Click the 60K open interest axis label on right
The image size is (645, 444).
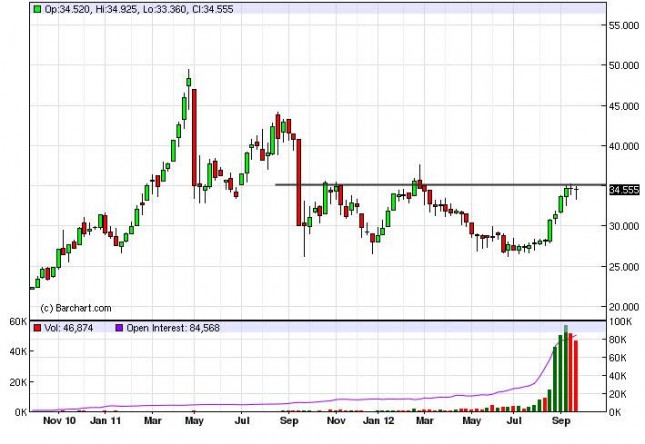point(617,358)
